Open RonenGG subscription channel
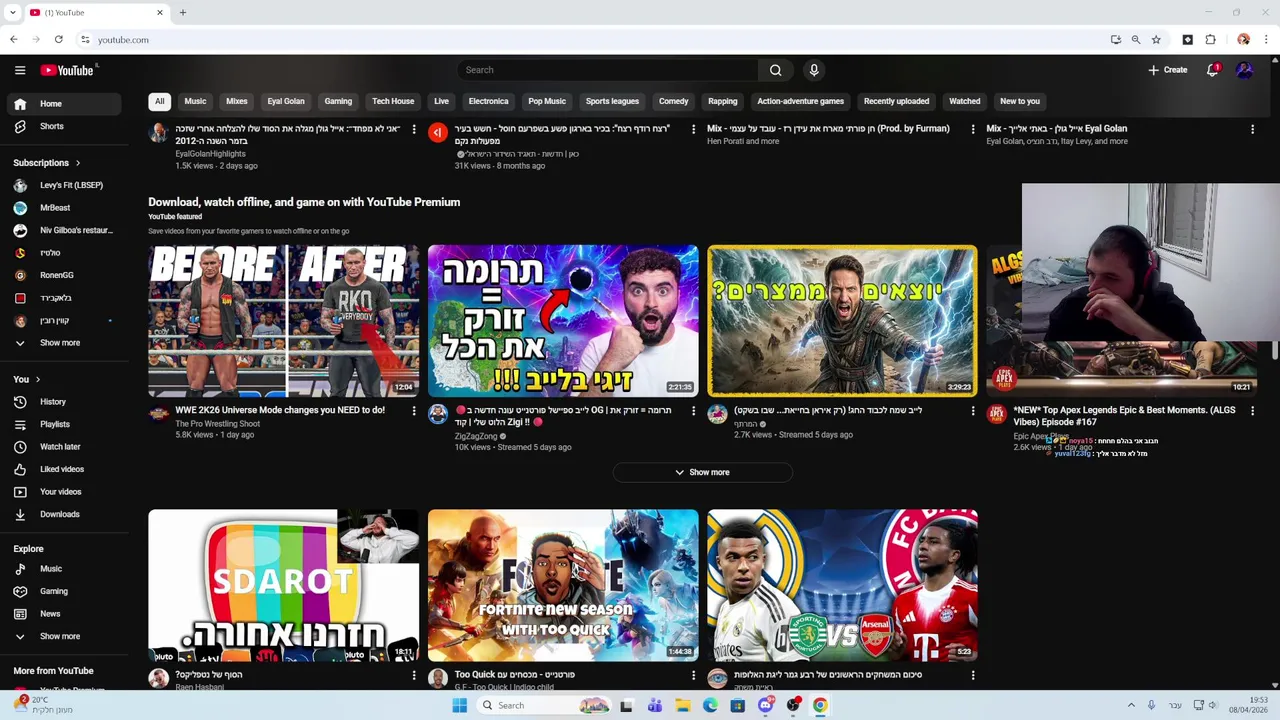The height and width of the screenshot is (720, 1280). click(65, 275)
